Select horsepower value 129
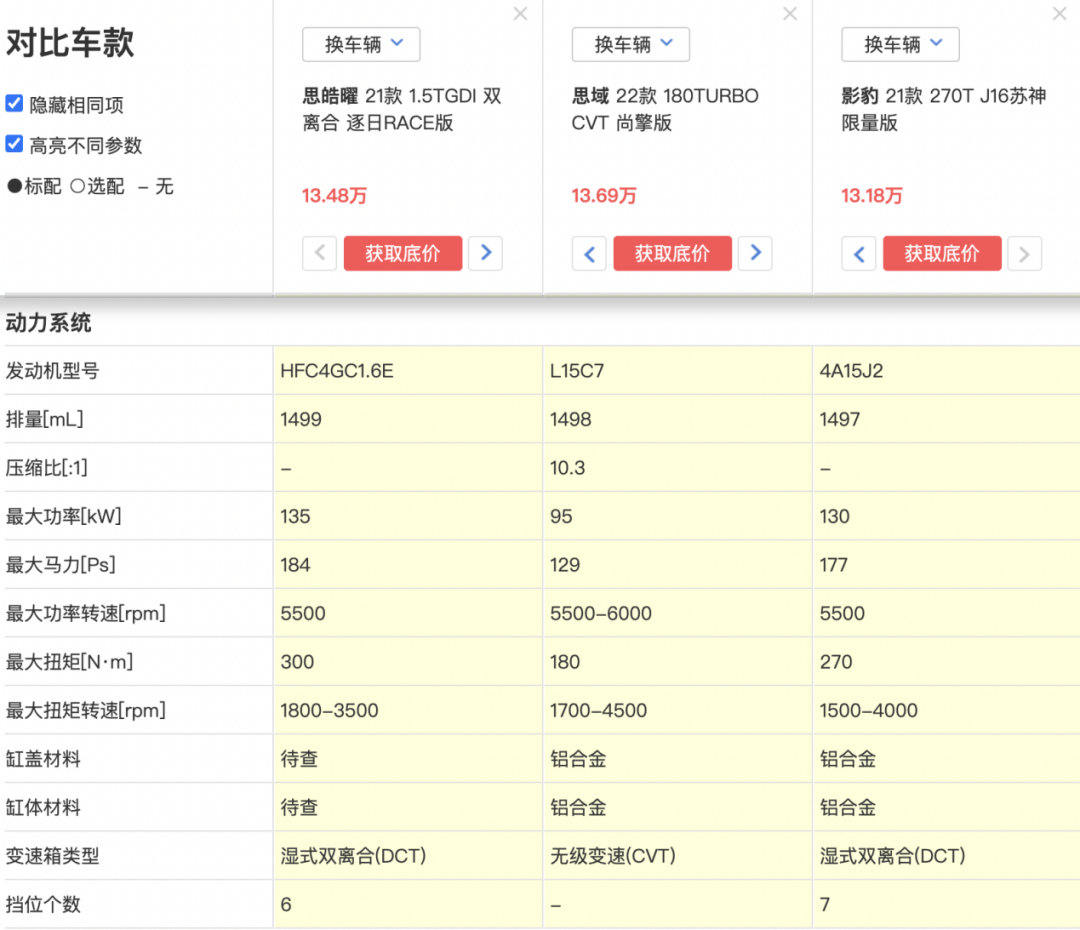1080x930 pixels. tap(565, 566)
